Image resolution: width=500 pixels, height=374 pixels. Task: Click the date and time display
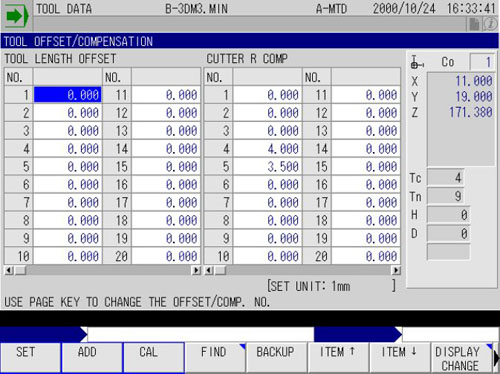[x=434, y=9]
